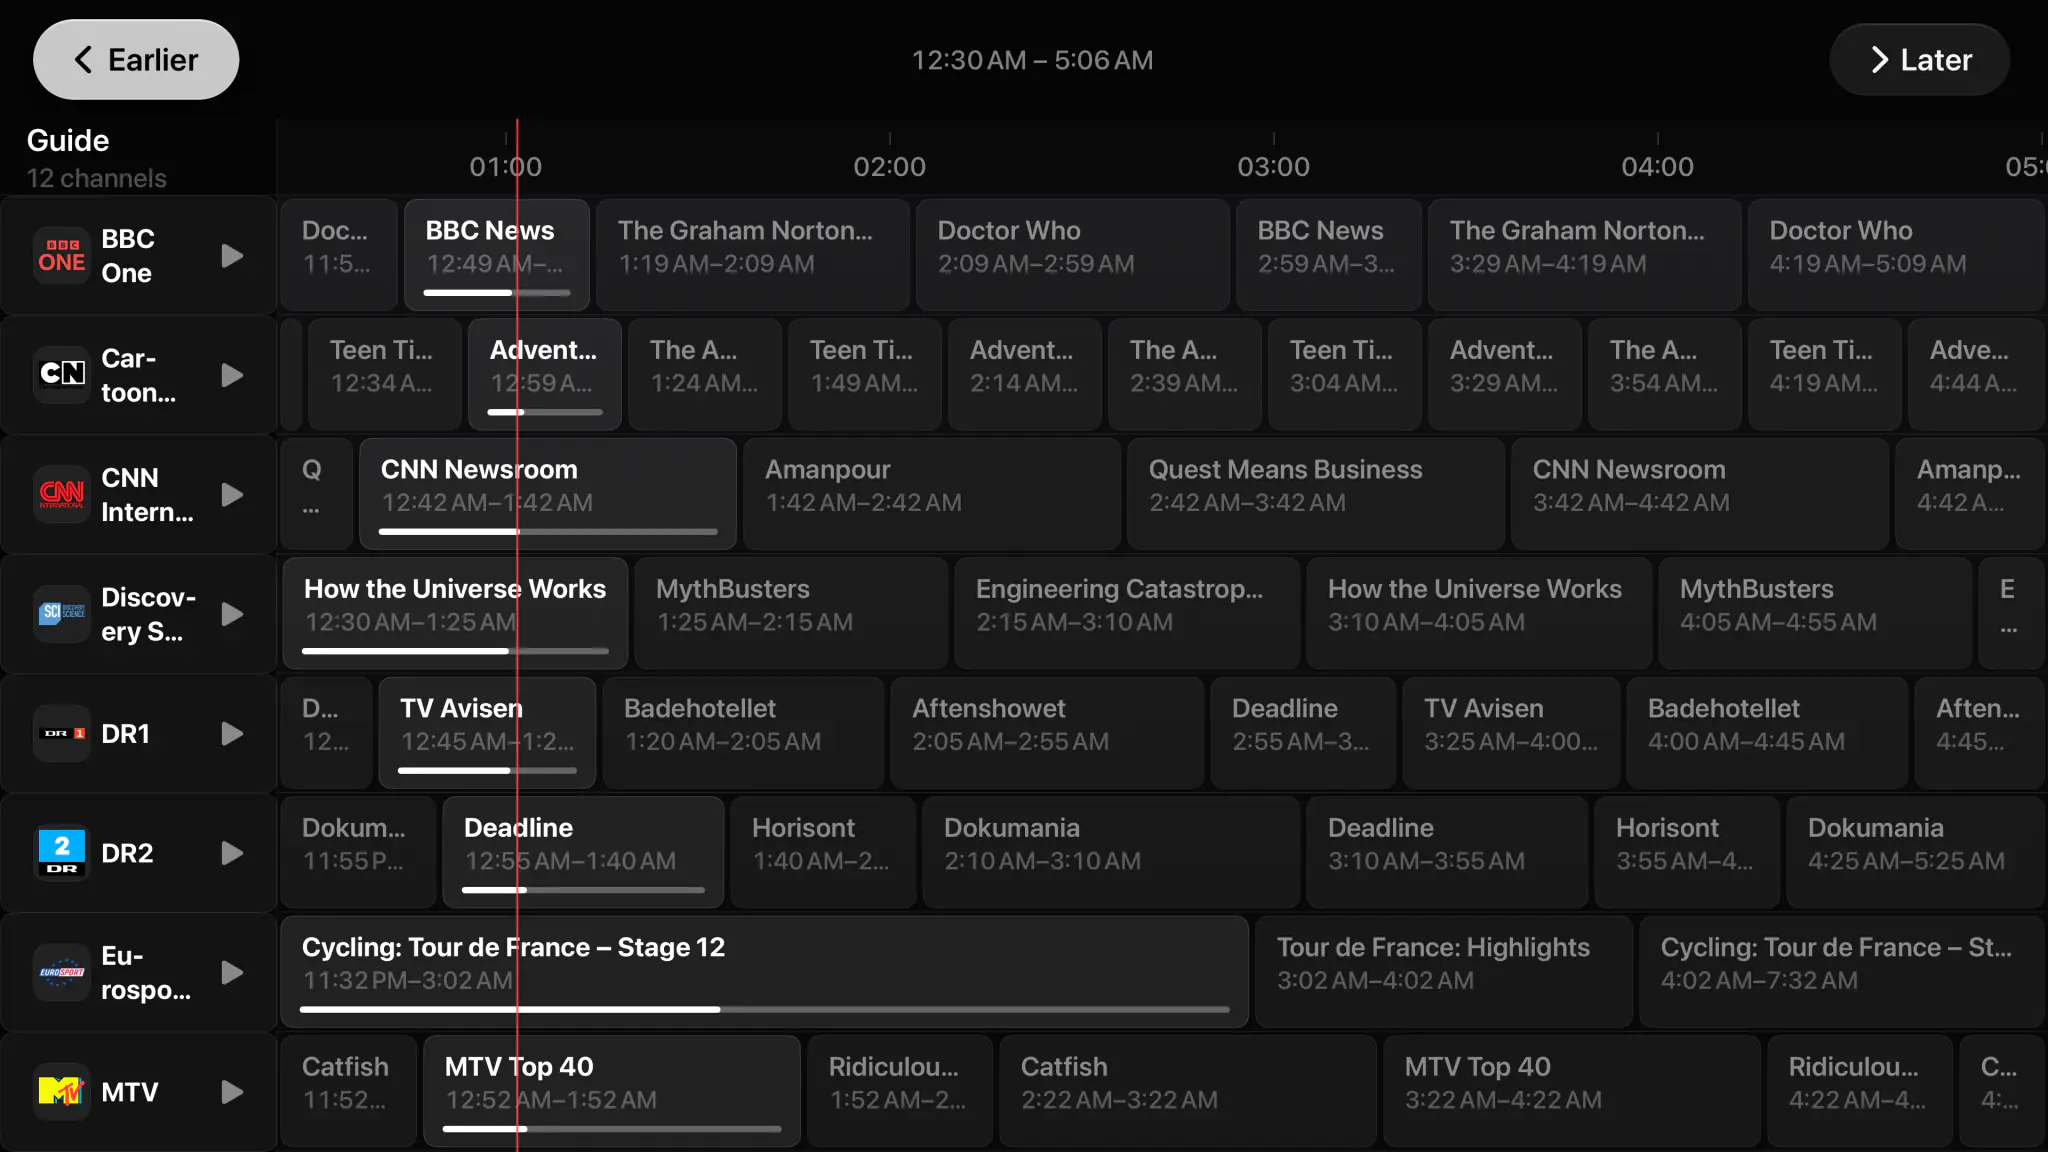Select MTV Top 40 at 3:22 AM
This screenshot has width=2048, height=1152.
tap(1572, 1091)
